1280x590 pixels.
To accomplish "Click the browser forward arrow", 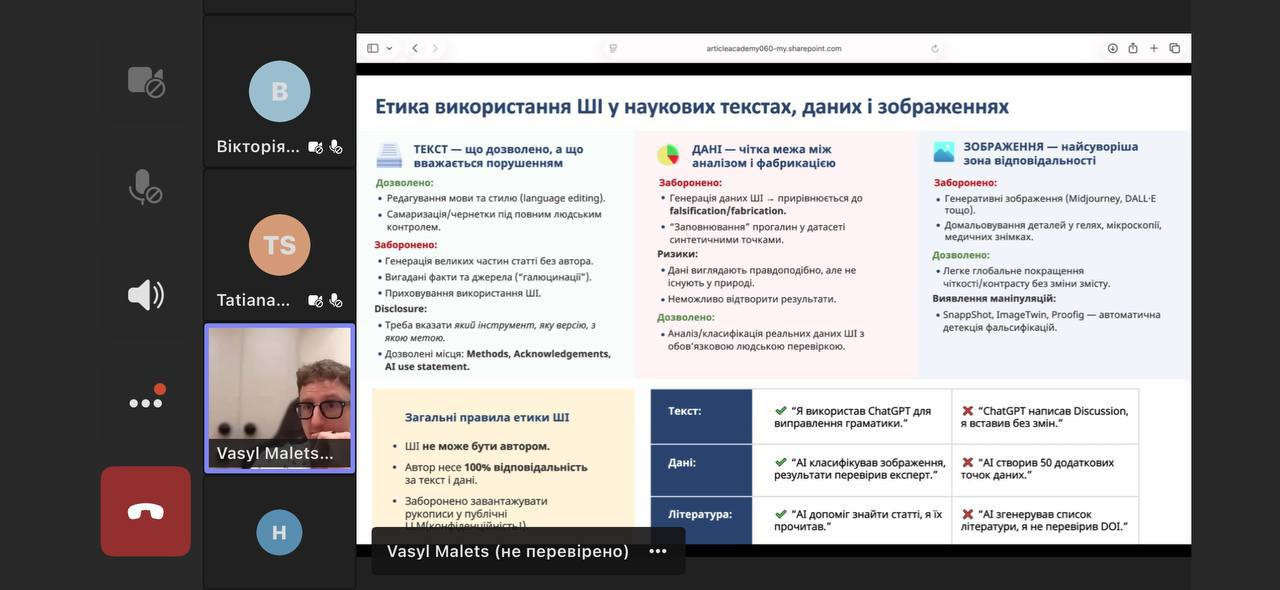I will pyautogui.click(x=435, y=48).
